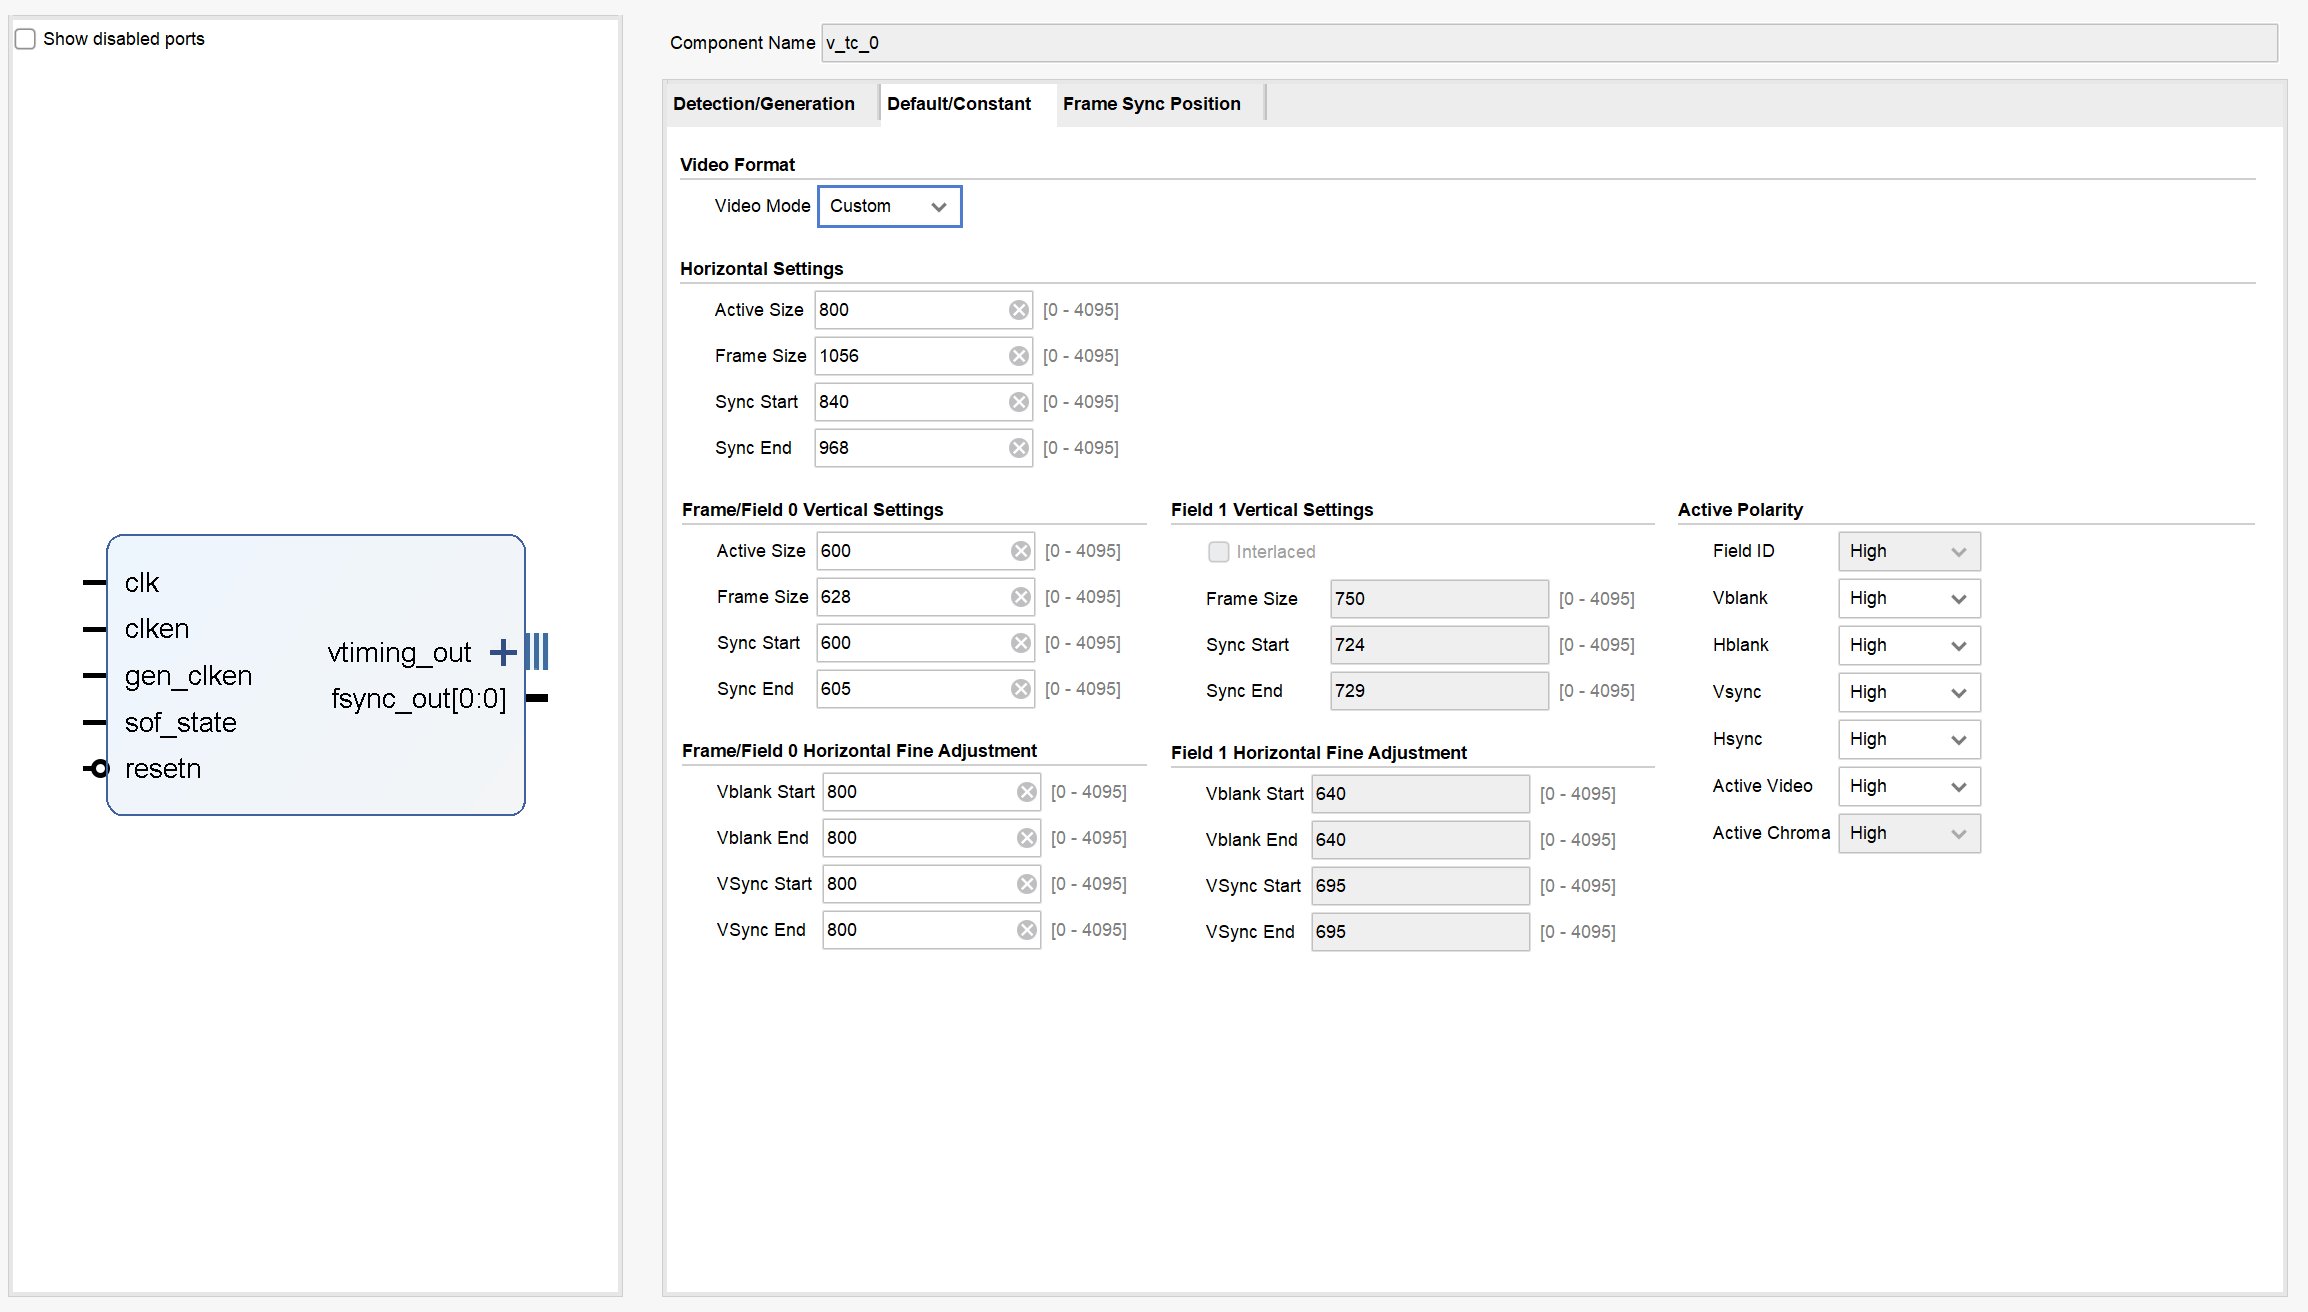2308x1312 pixels.
Task: Click Field 1 VSync End 695 field
Action: 1420,932
